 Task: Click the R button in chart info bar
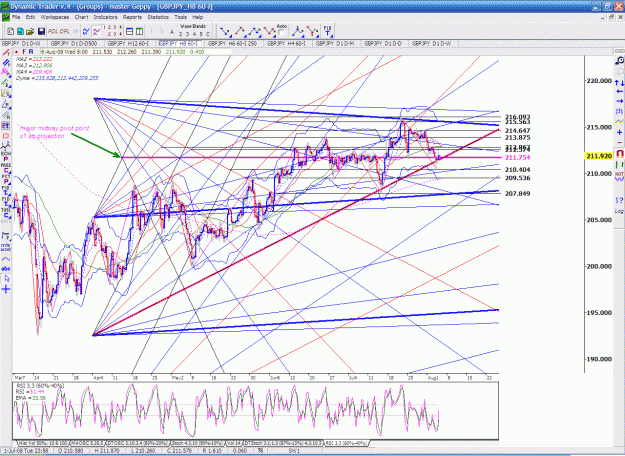(x=31, y=52)
